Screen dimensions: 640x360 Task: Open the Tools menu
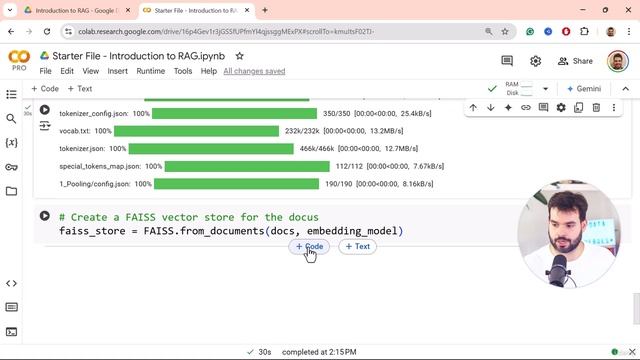click(183, 71)
